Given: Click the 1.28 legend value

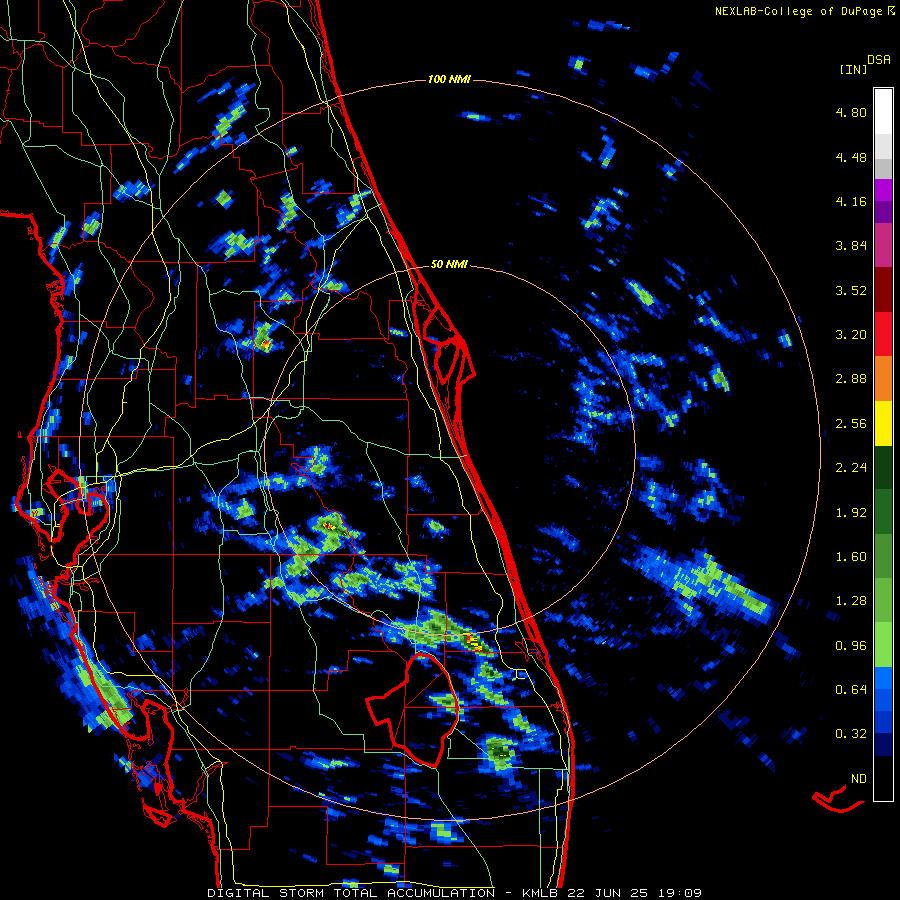Looking at the screenshot, I should pyautogui.click(x=851, y=601).
